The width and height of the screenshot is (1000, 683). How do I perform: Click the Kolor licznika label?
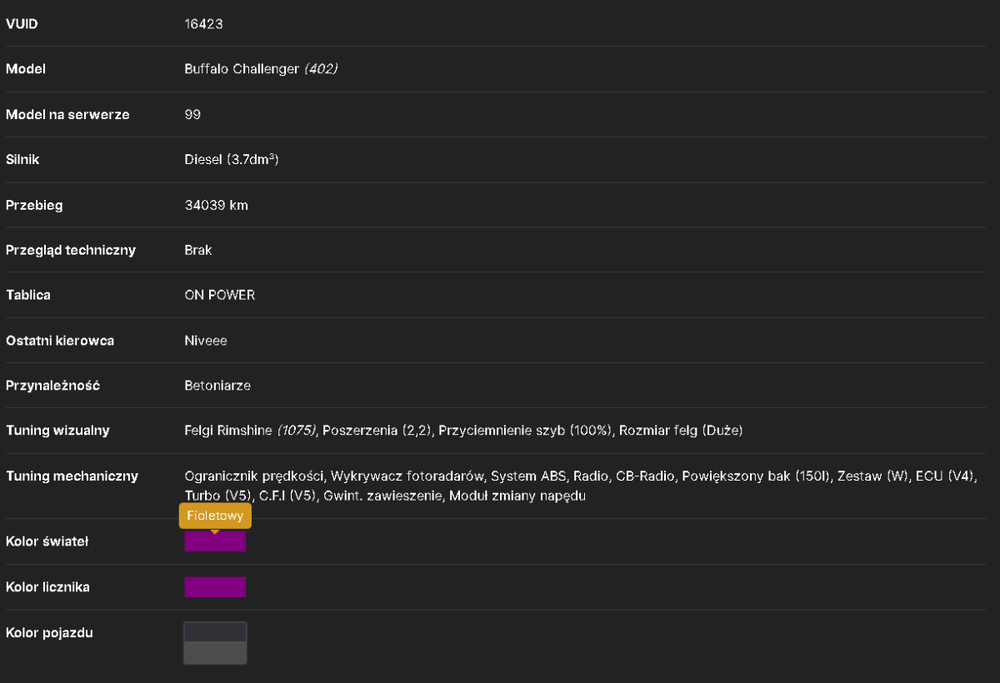(x=48, y=587)
